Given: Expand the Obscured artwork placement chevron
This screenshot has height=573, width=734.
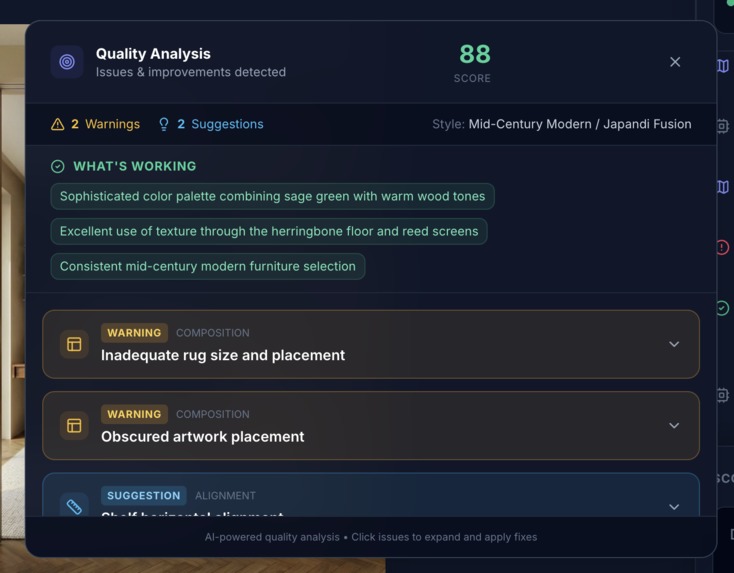Looking at the screenshot, I should tap(674, 426).
